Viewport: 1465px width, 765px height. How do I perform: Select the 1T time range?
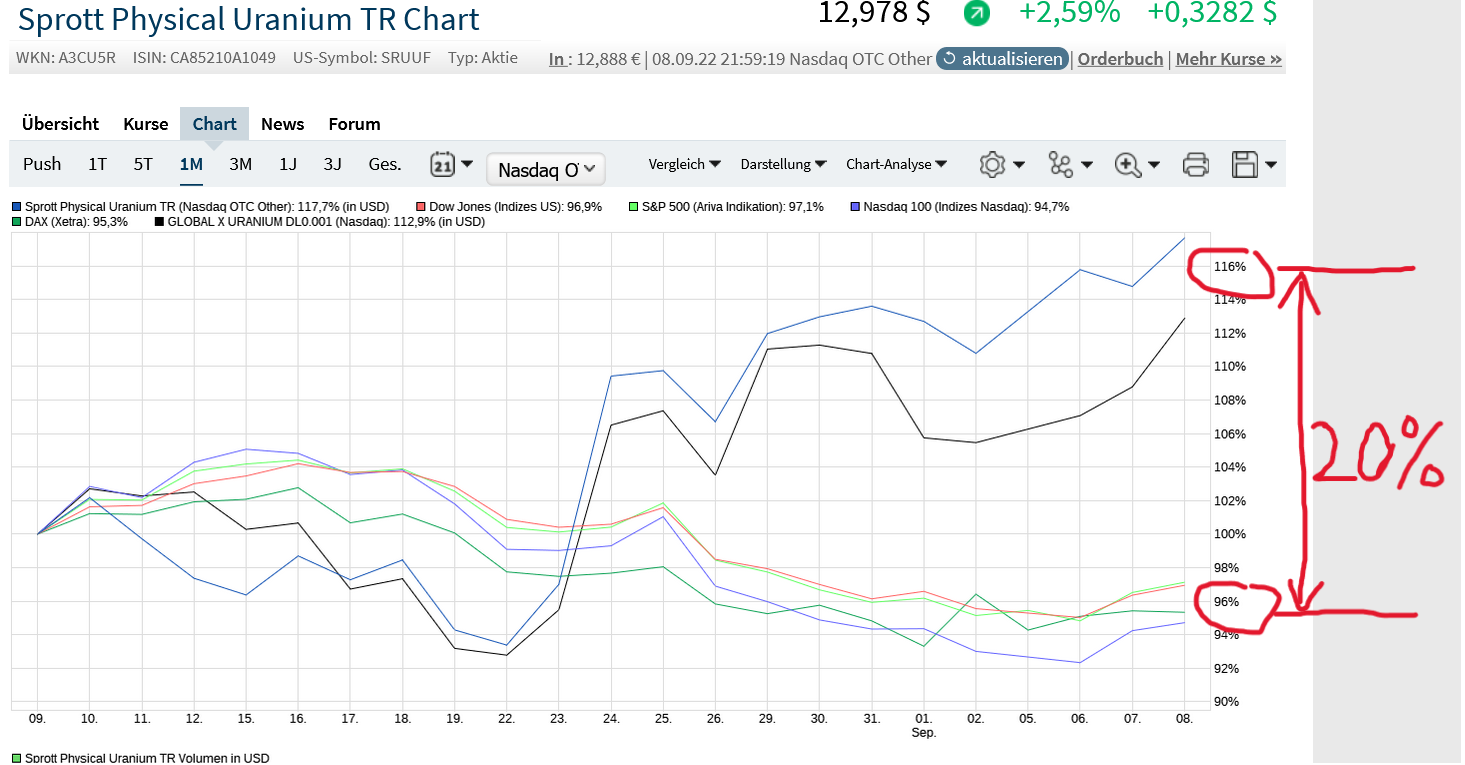(x=97, y=165)
